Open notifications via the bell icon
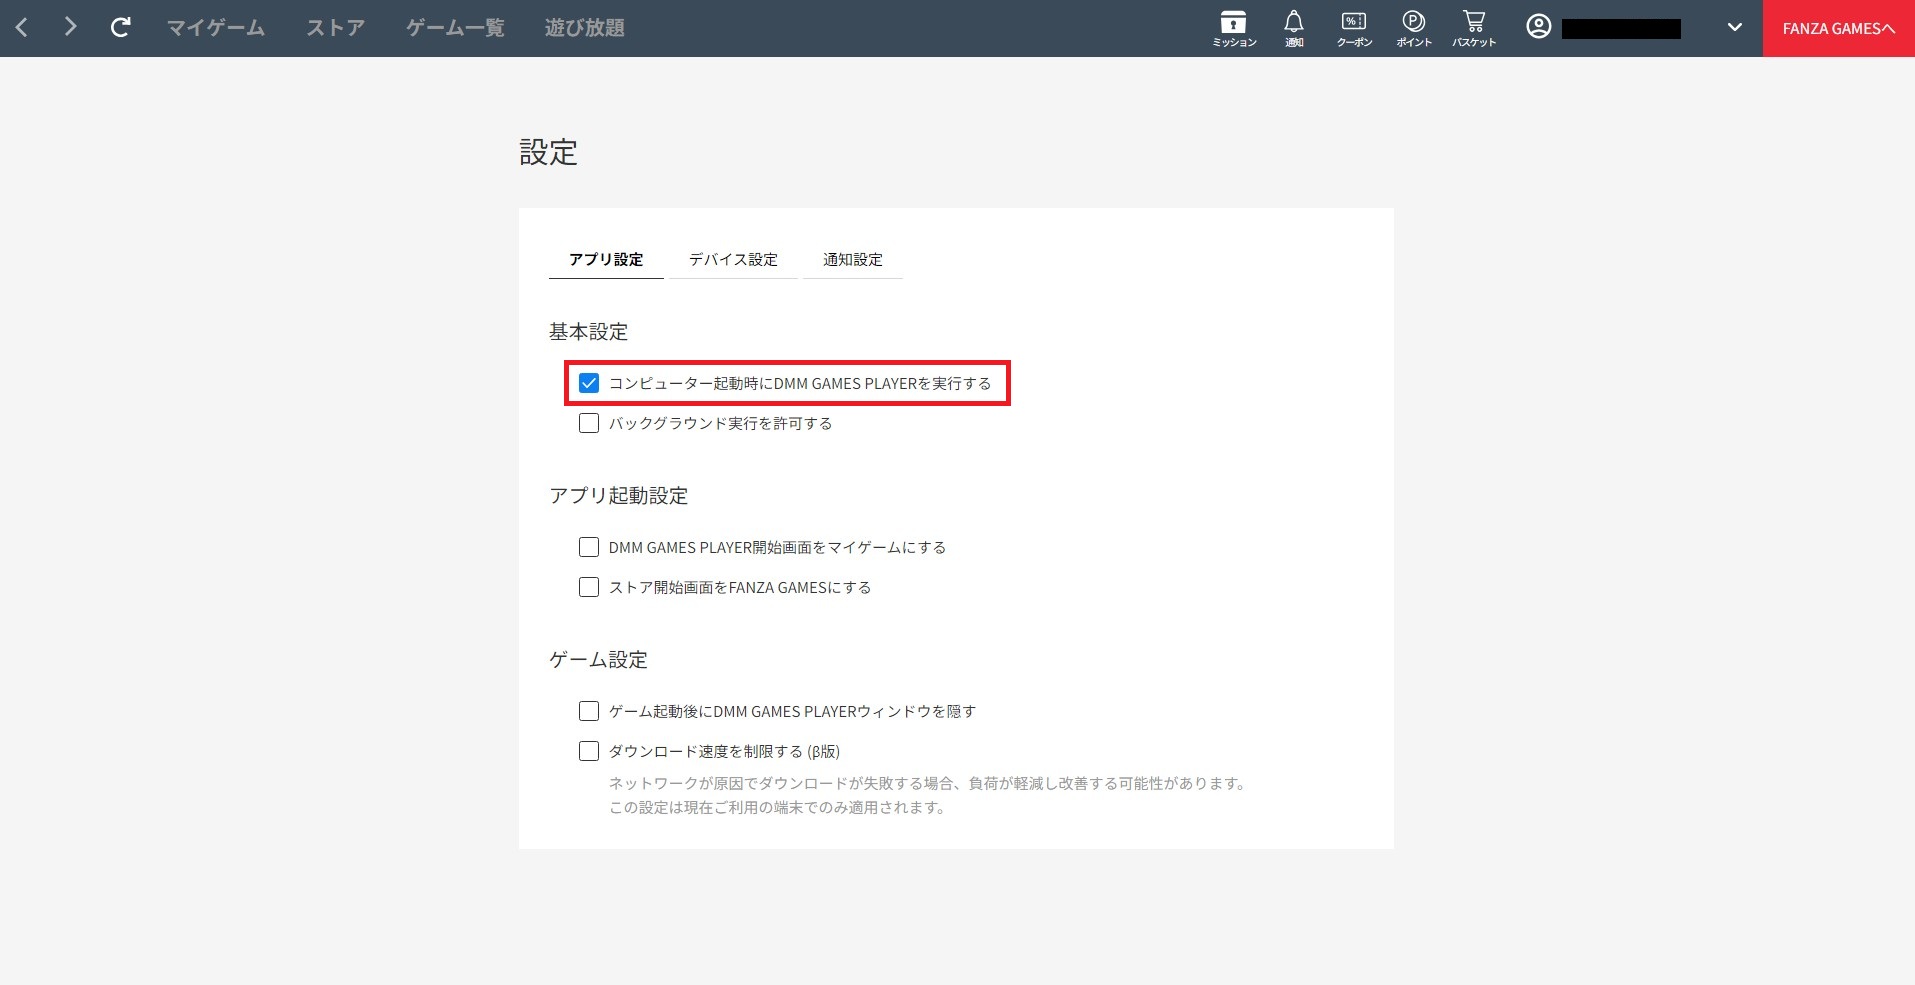The height and width of the screenshot is (985, 1915). pyautogui.click(x=1293, y=27)
